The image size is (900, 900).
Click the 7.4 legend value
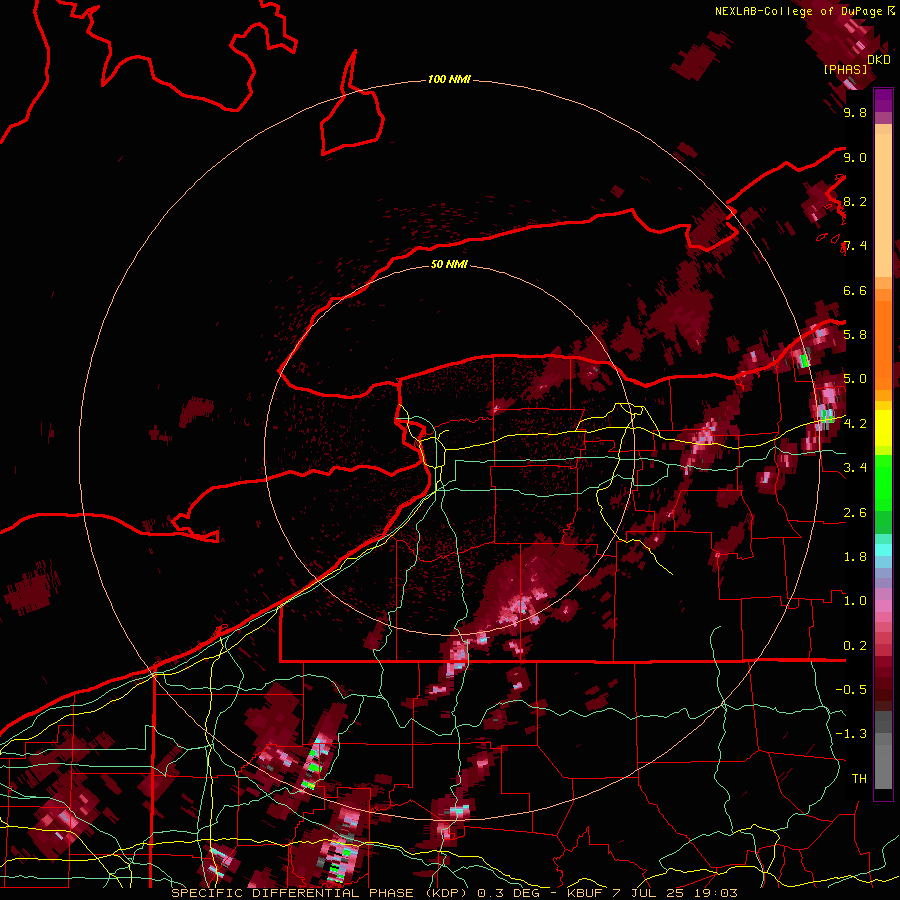click(855, 246)
